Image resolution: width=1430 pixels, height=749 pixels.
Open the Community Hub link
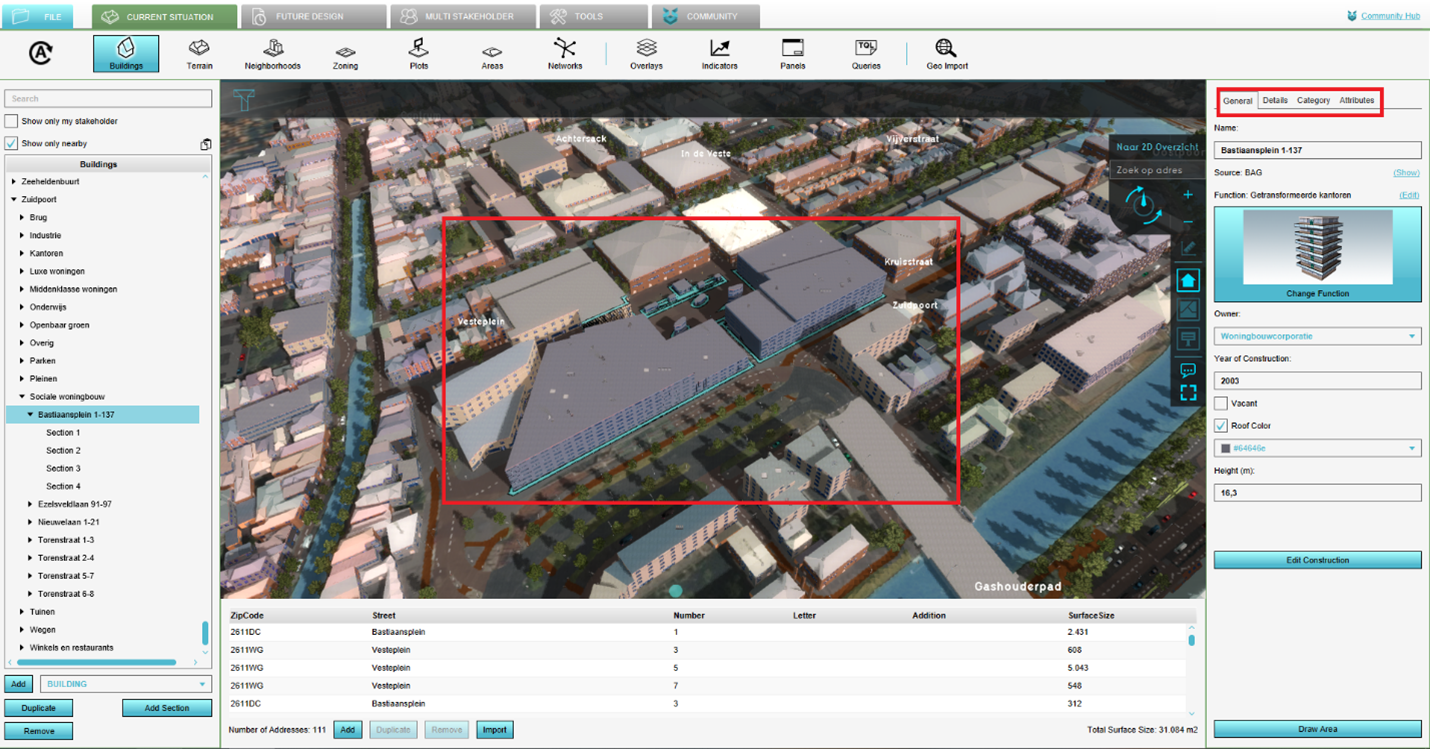coord(1389,16)
